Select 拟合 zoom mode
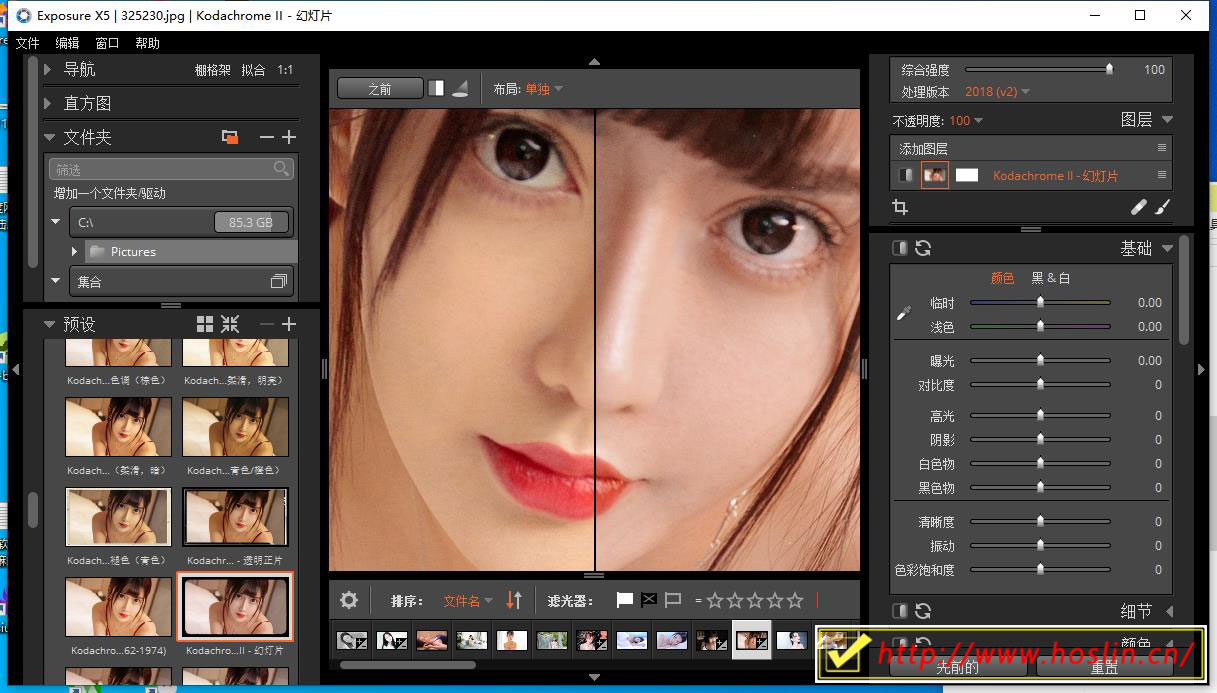Viewport: 1217px width, 693px height. click(x=254, y=70)
